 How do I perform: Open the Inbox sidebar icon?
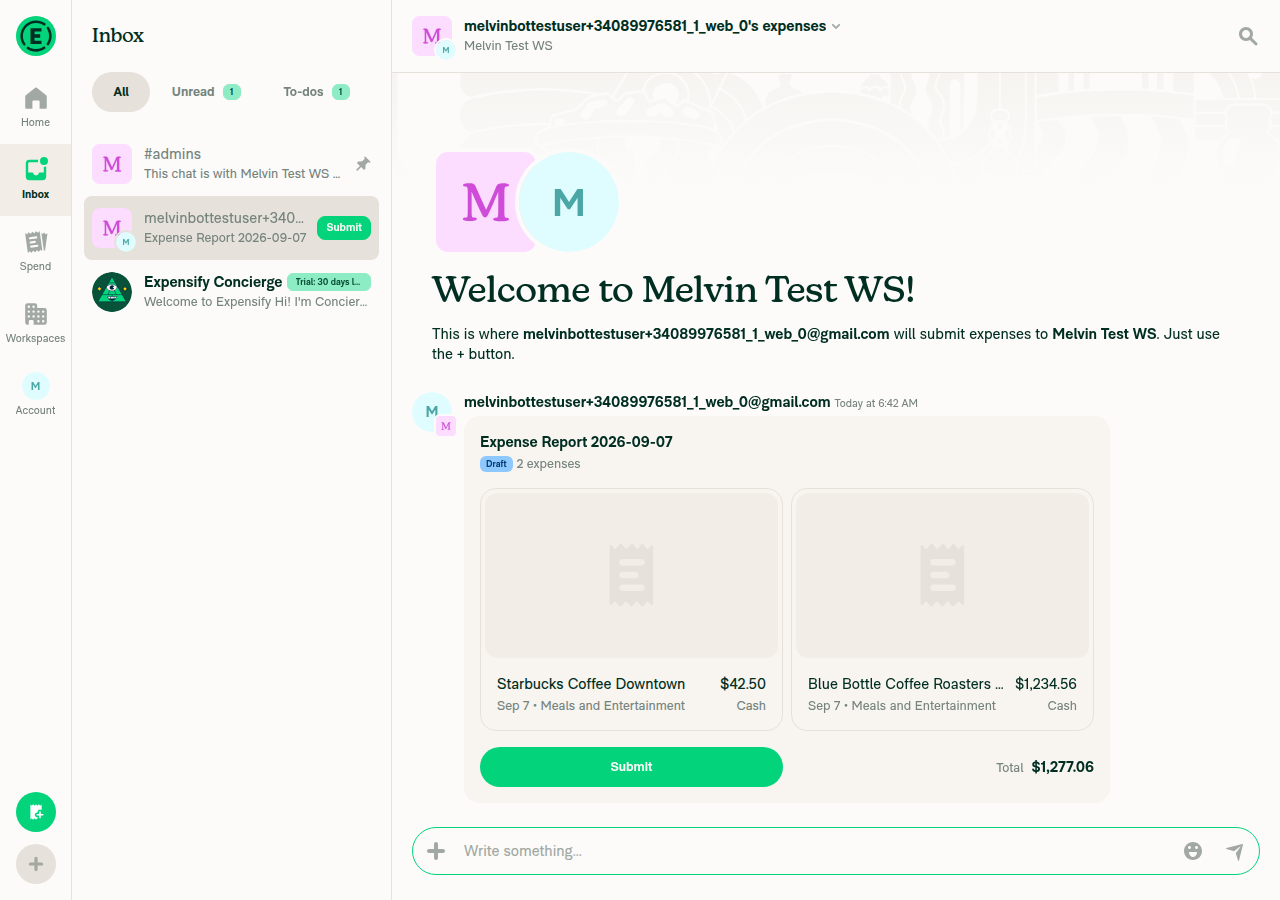35,180
